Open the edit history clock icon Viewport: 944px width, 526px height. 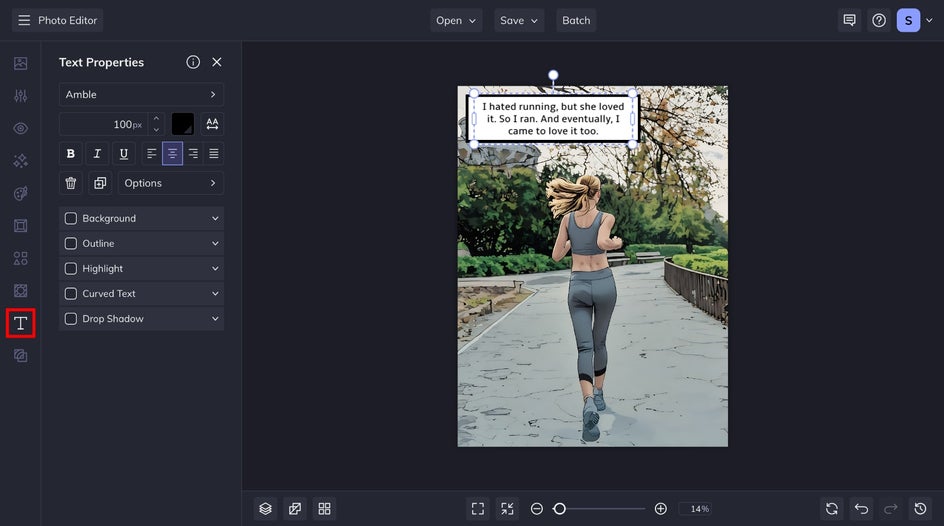click(x=921, y=509)
